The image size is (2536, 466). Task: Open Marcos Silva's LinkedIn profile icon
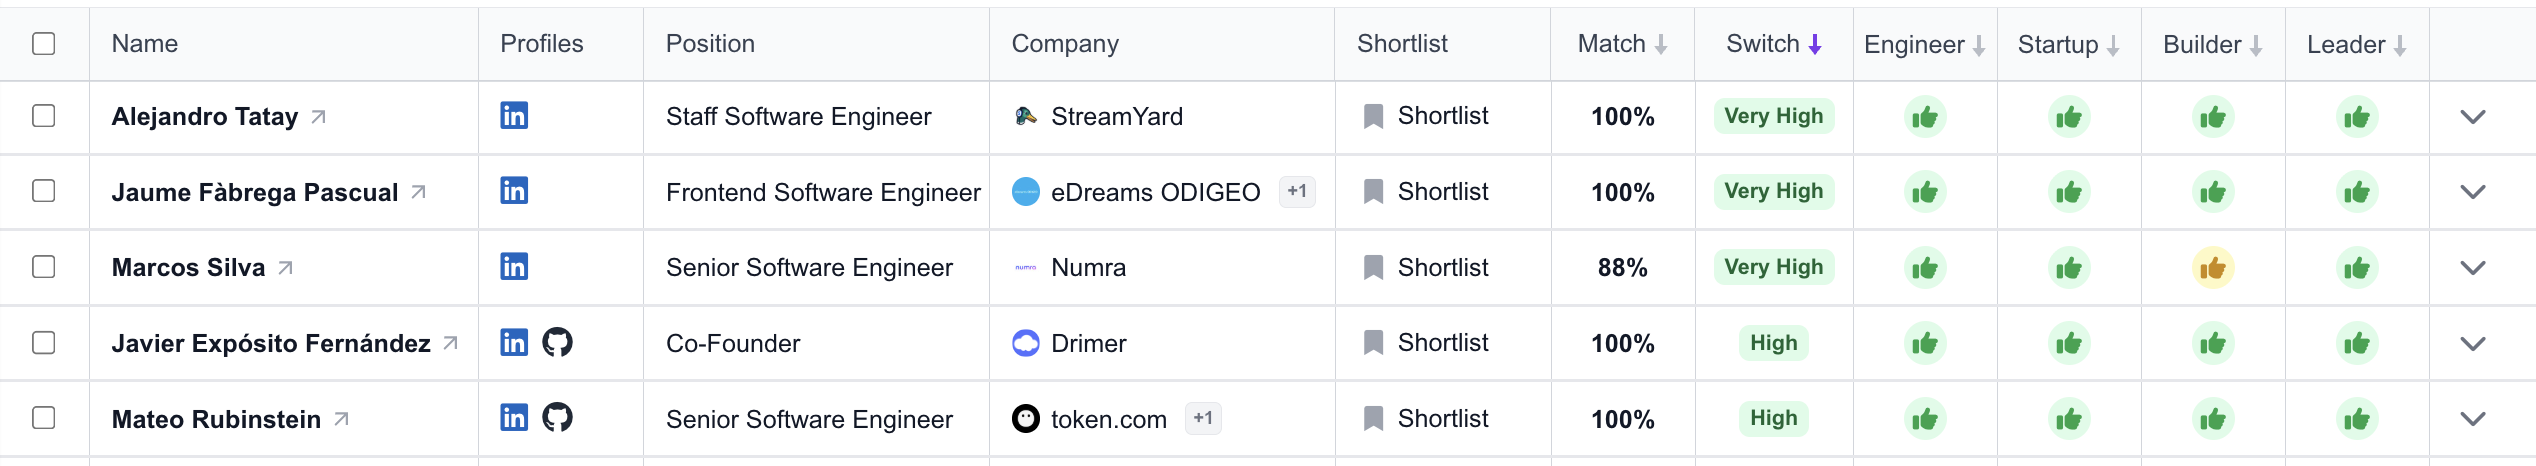point(514,267)
